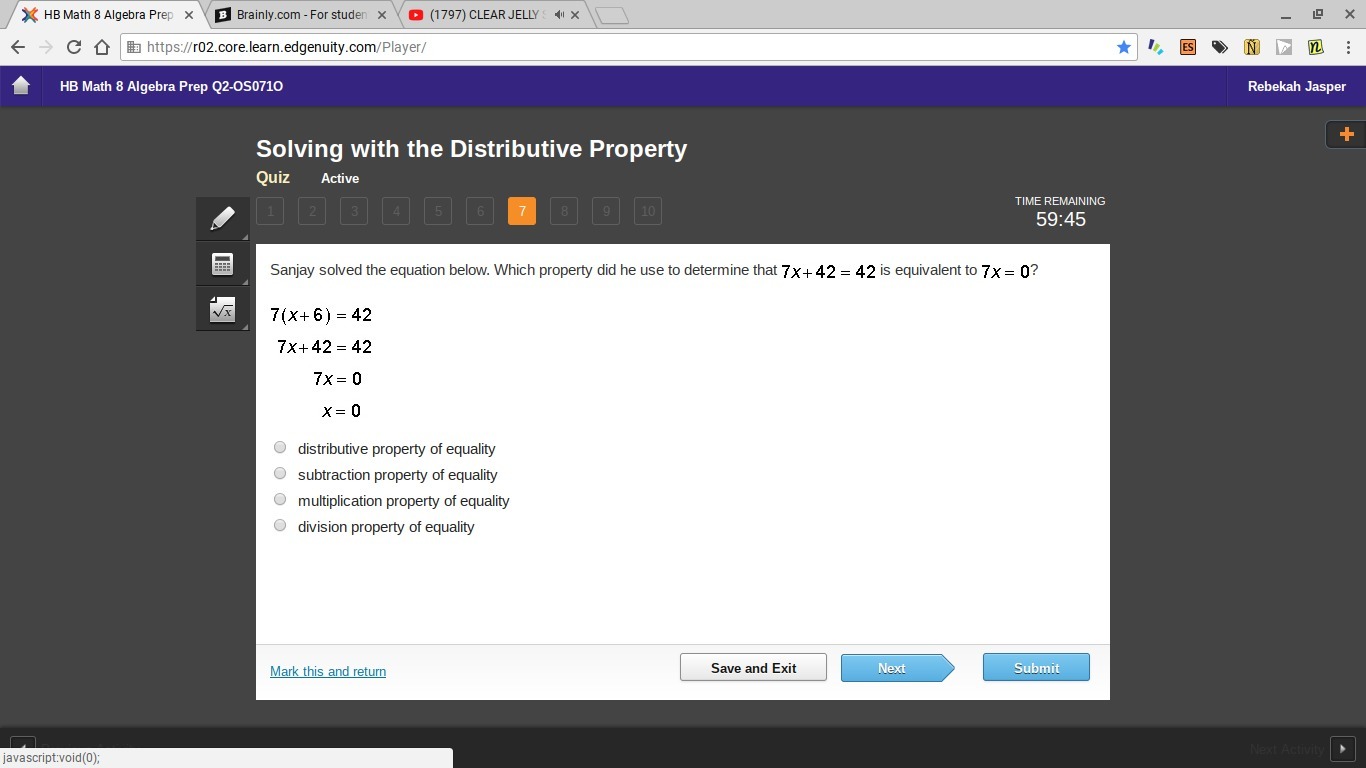Select division property of equality
Screen dimensions: 1366x768
[280, 526]
